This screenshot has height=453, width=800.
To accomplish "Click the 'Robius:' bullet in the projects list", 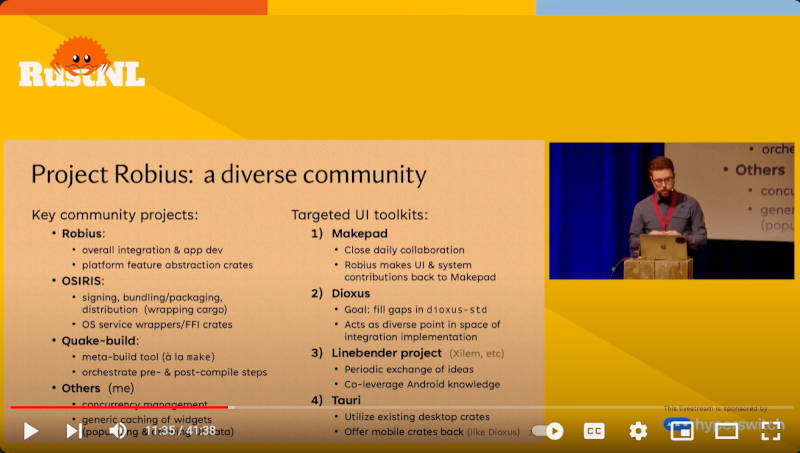I will click(83, 234).
